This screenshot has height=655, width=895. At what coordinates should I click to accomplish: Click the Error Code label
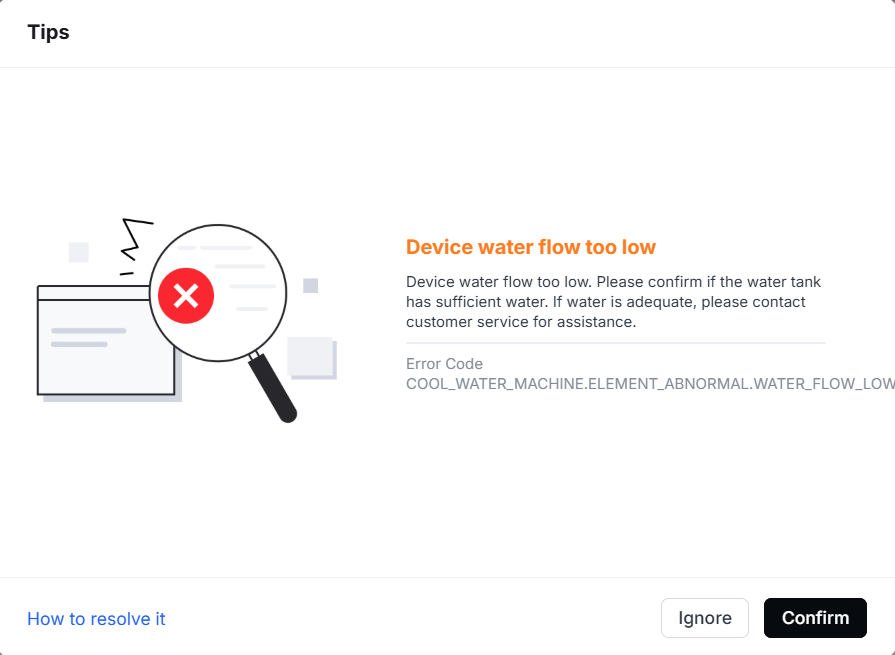click(444, 363)
